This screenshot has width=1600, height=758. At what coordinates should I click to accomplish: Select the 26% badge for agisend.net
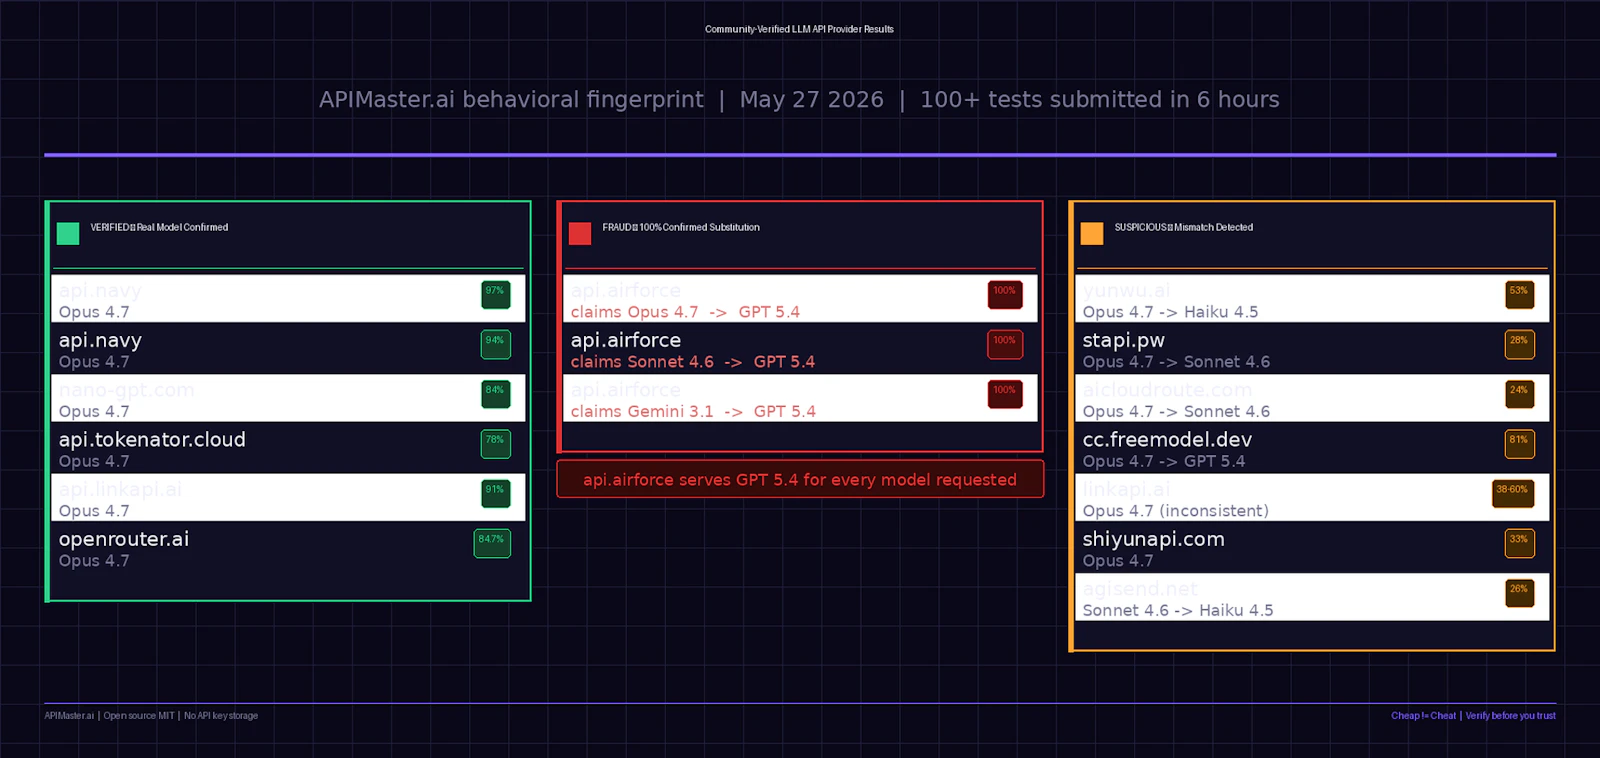coord(1520,593)
